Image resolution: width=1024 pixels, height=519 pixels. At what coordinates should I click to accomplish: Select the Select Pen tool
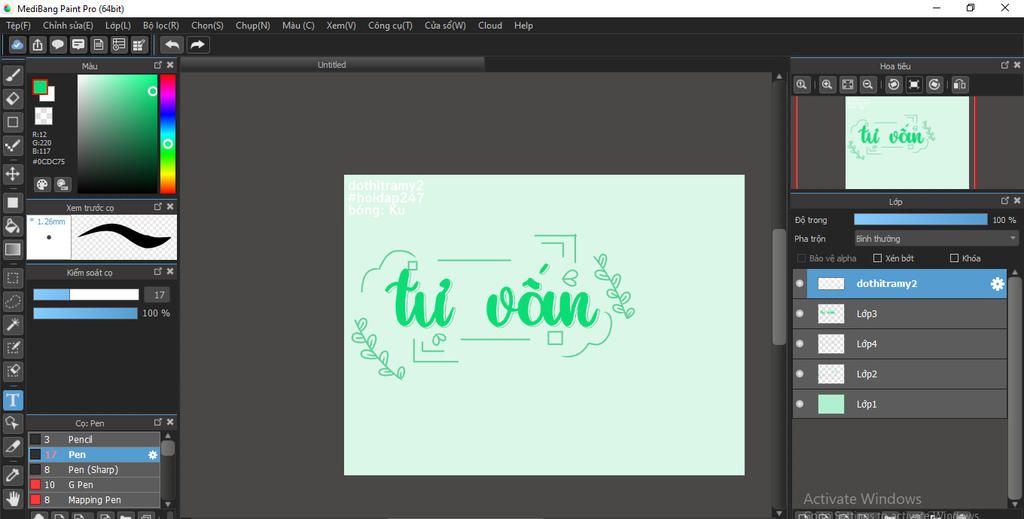(x=12, y=348)
